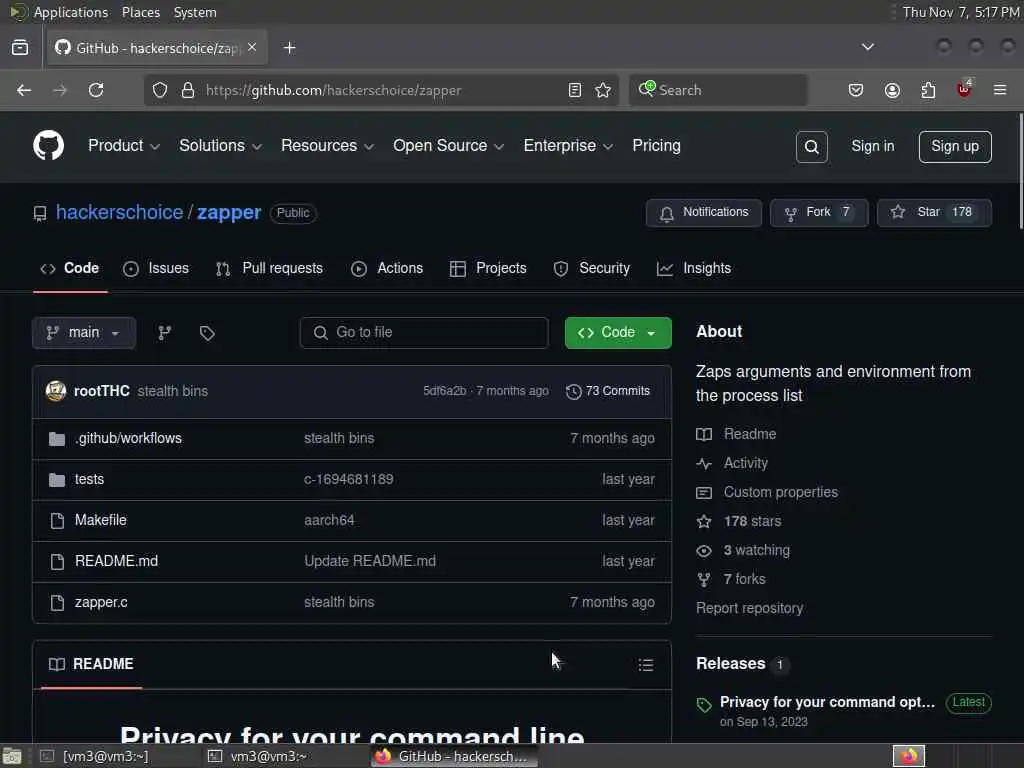Click the Firefox icon in the bottom panel tray
The height and width of the screenshot is (768, 1024).
coord(908,756)
